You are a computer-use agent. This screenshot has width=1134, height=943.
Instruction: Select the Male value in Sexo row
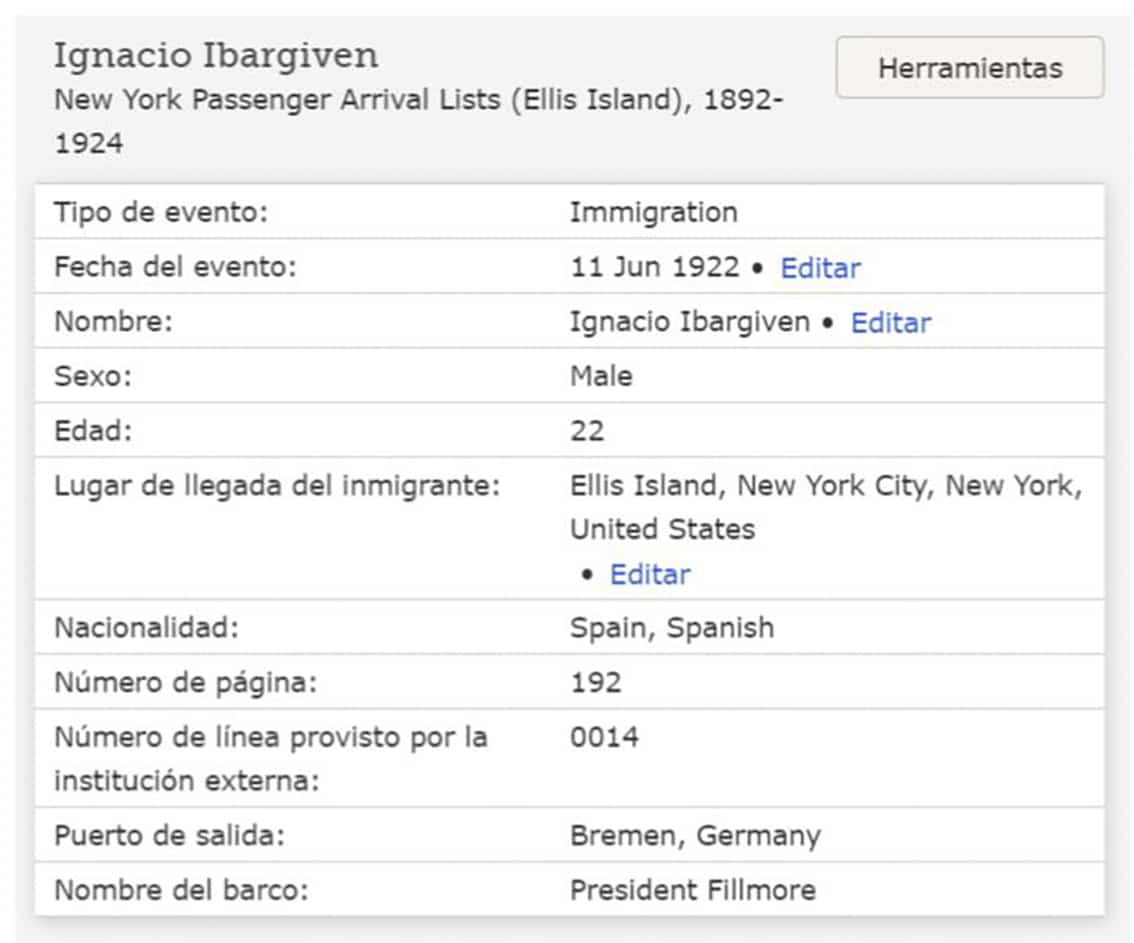click(x=601, y=376)
